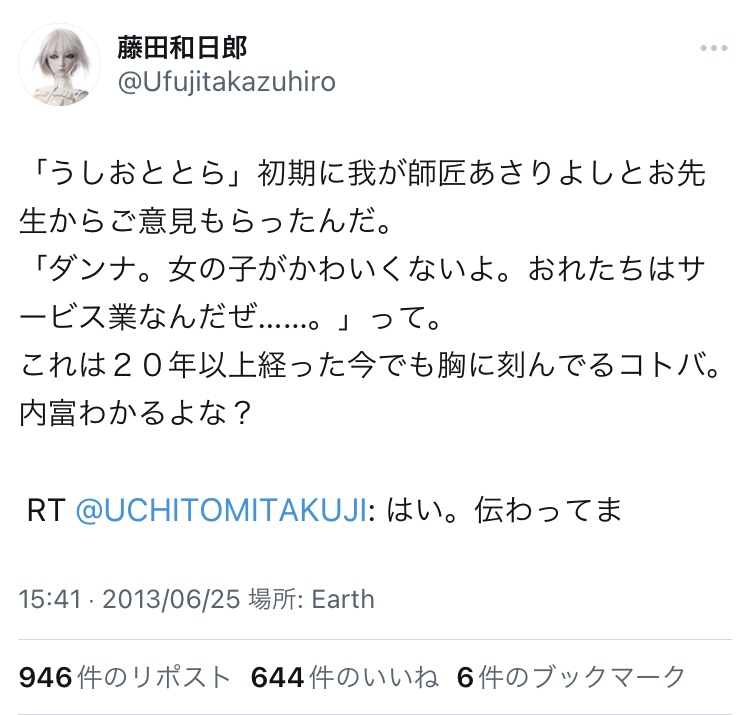This screenshot has height=715, width=750.
Task: Select the line 内富わかるよな？
Action: [x=135, y=413]
